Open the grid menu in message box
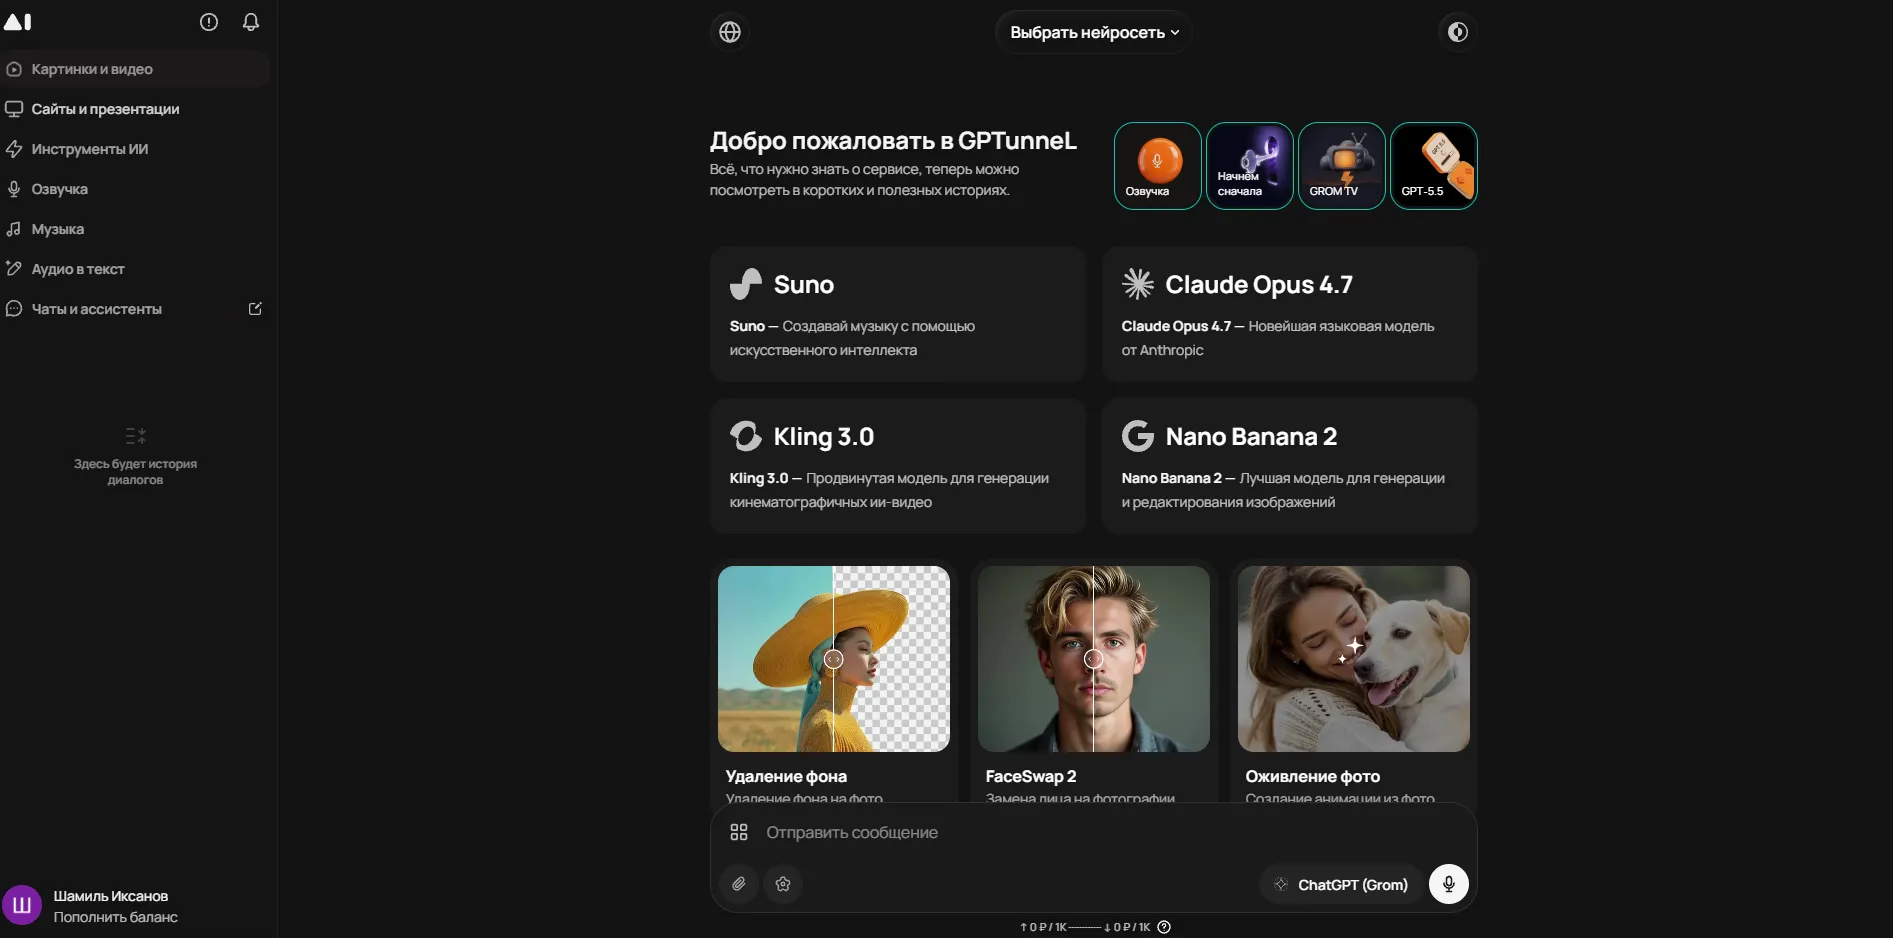Viewport: 1893px width, 938px height. pos(739,832)
